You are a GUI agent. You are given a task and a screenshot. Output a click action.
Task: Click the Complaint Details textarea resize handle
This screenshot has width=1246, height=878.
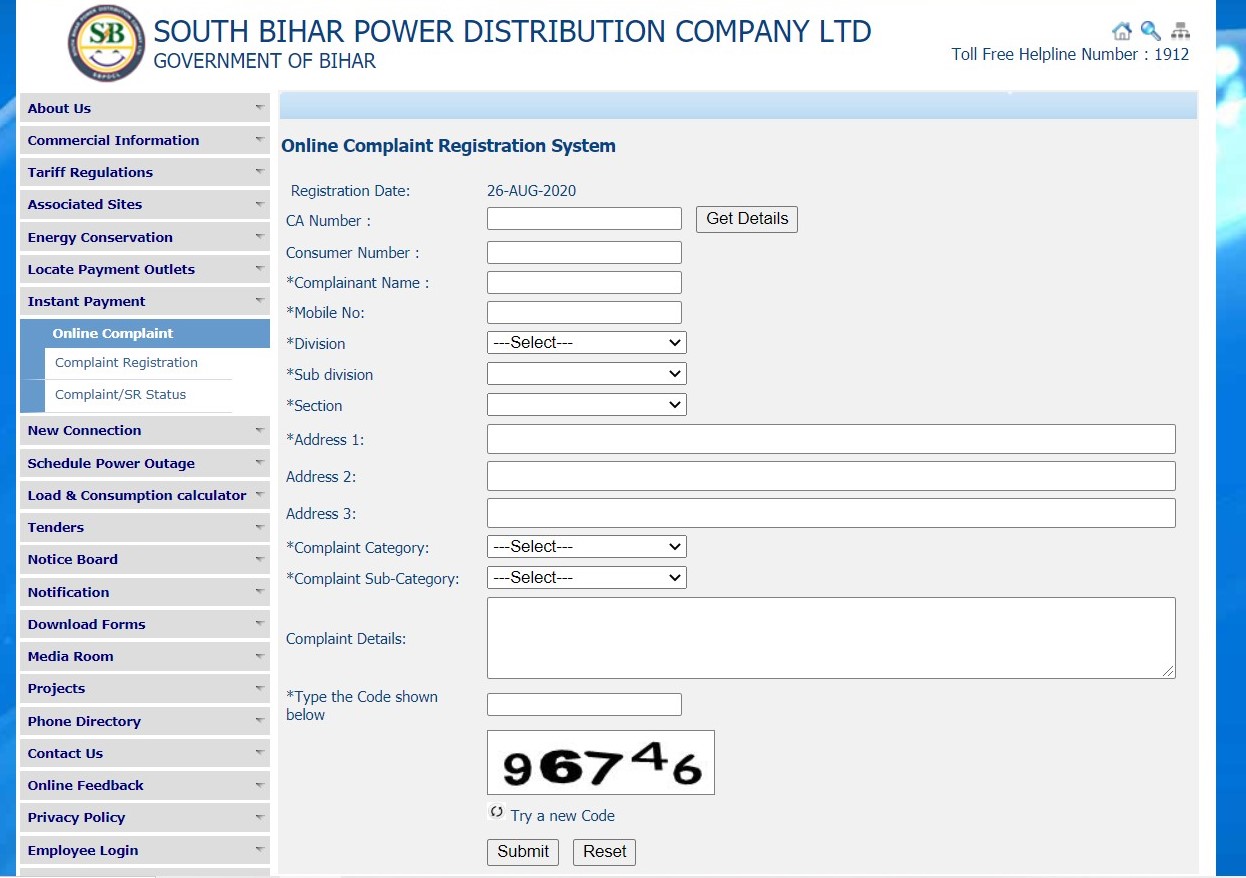coord(1168,671)
